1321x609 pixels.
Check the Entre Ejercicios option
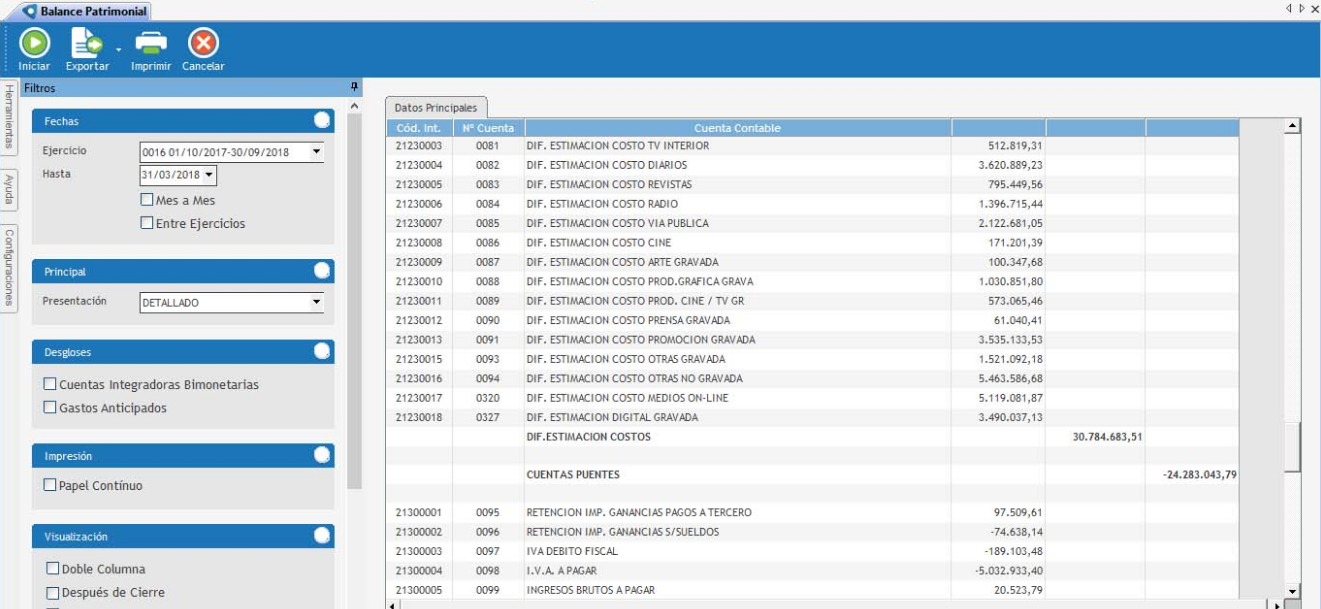point(147,223)
